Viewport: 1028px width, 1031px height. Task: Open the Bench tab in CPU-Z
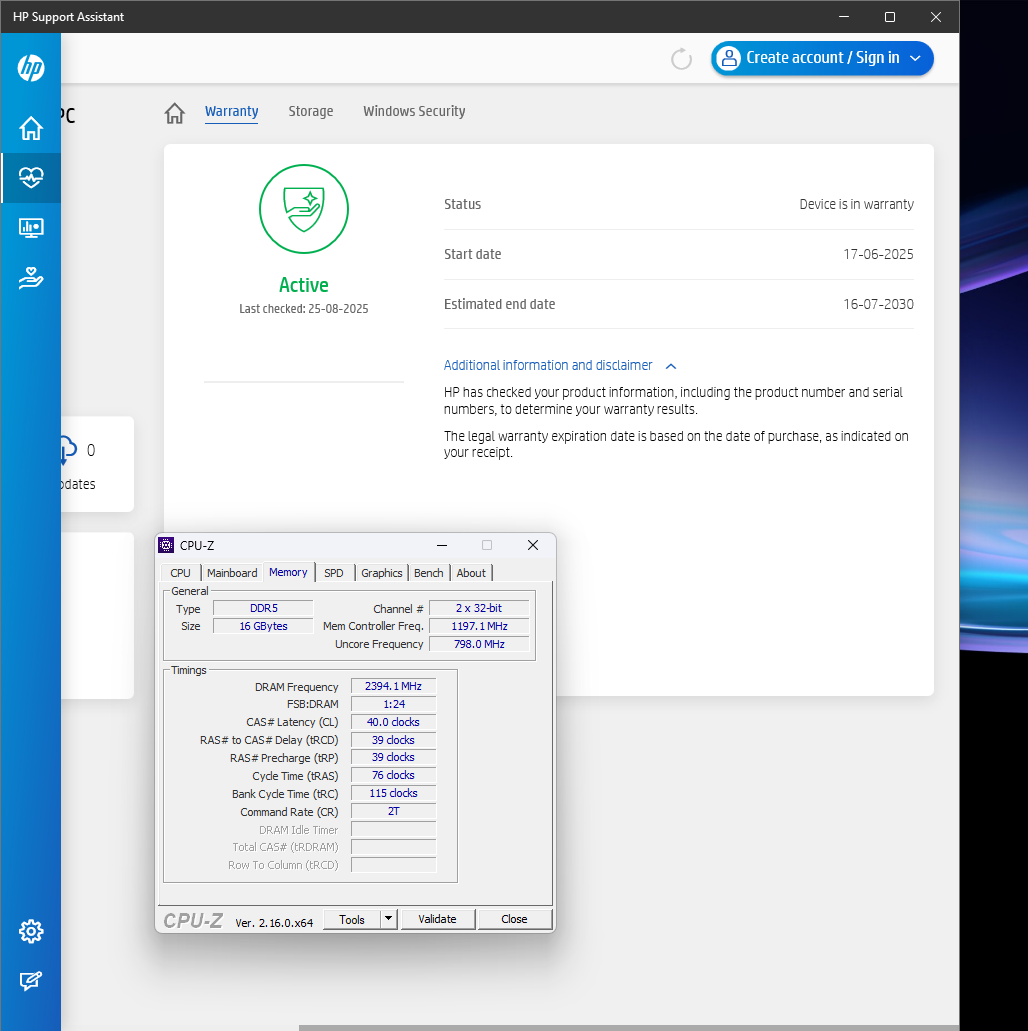click(x=428, y=573)
